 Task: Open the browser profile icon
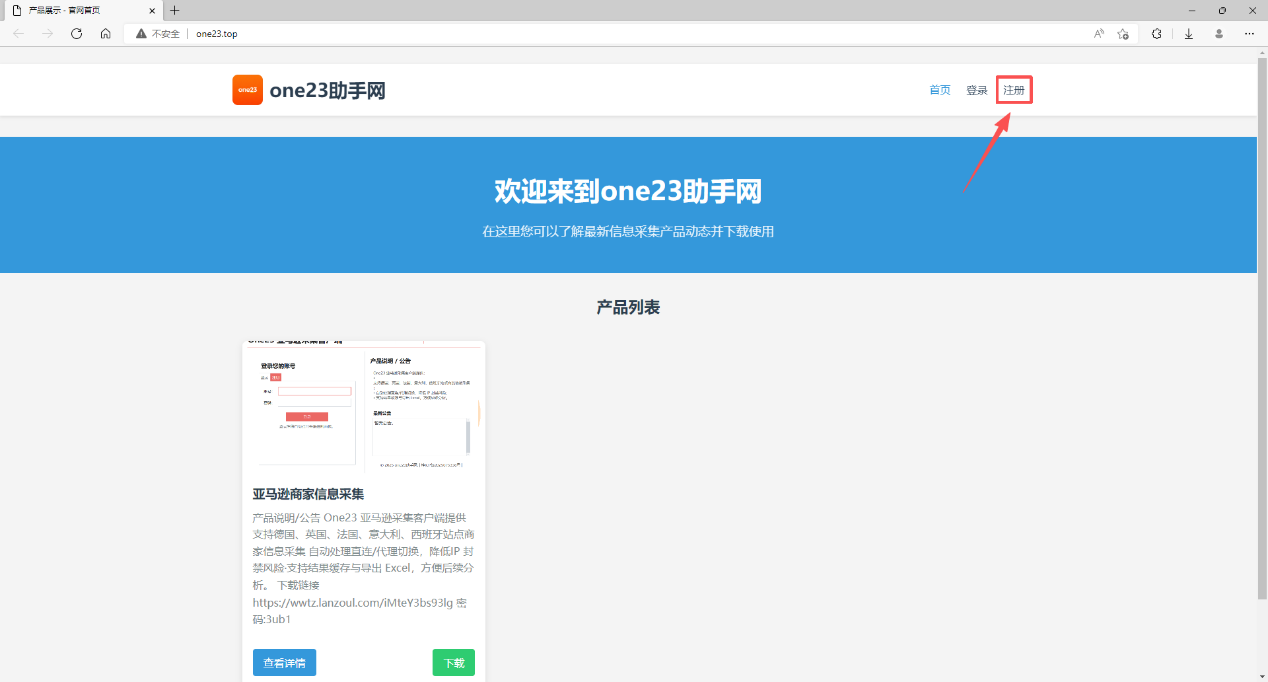[1219, 33]
